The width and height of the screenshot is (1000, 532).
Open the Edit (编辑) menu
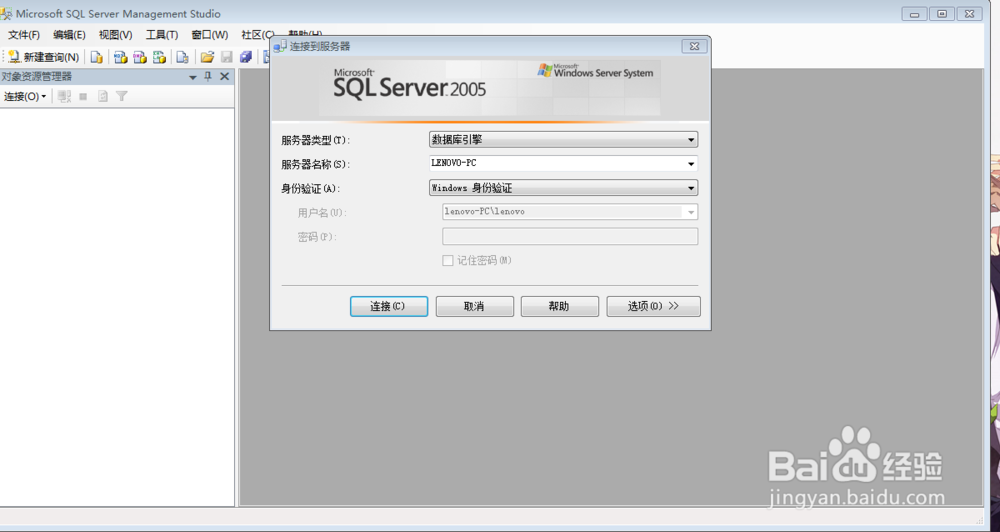pos(69,35)
